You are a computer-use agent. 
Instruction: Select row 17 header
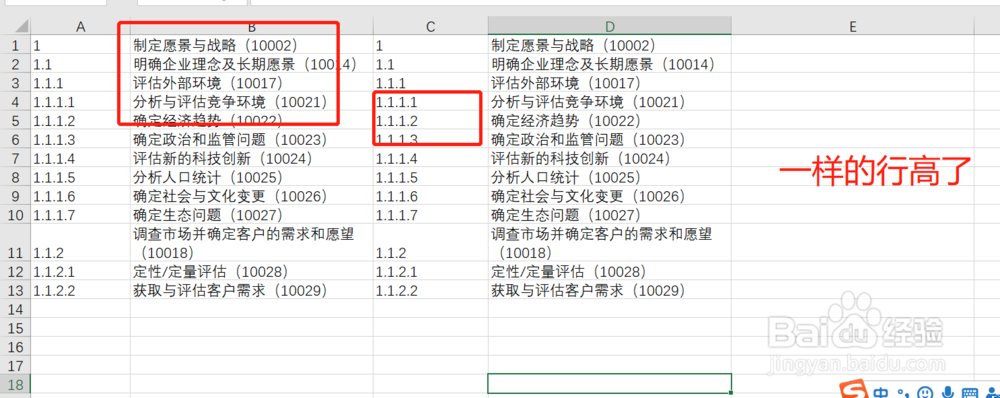coord(15,365)
